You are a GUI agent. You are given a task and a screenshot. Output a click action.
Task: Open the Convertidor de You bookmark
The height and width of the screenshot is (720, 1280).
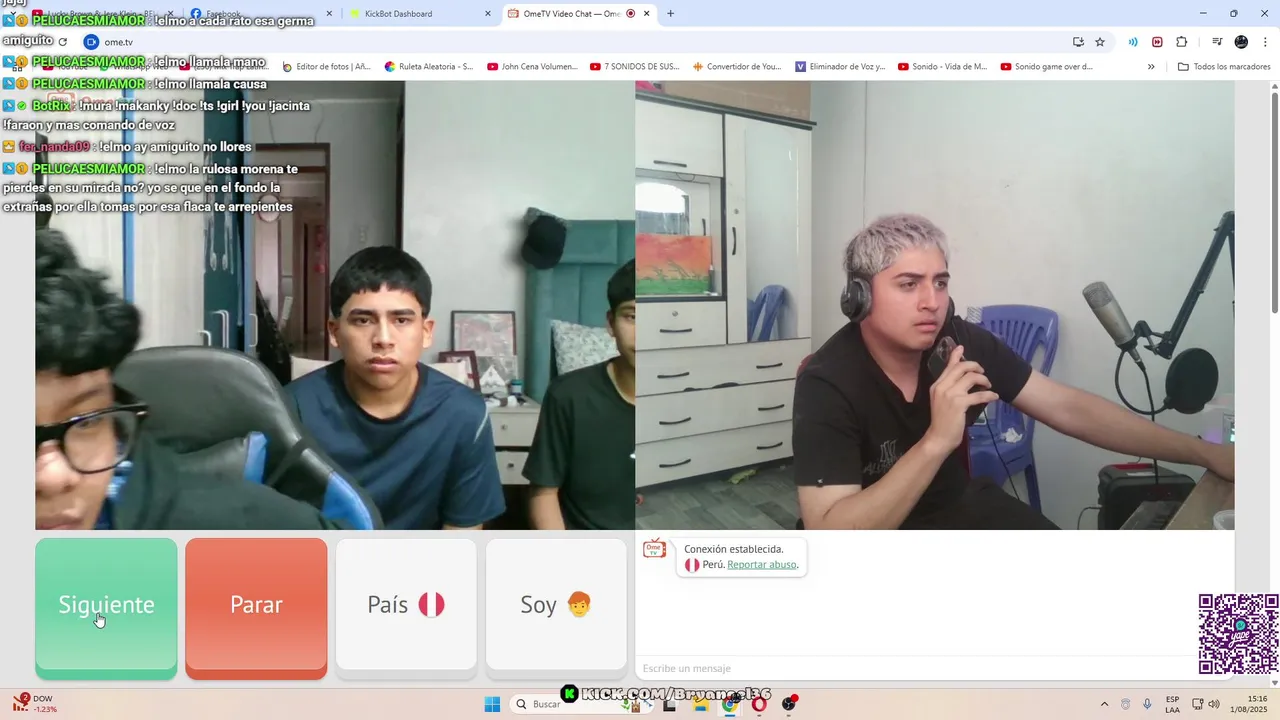coord(737,67)
